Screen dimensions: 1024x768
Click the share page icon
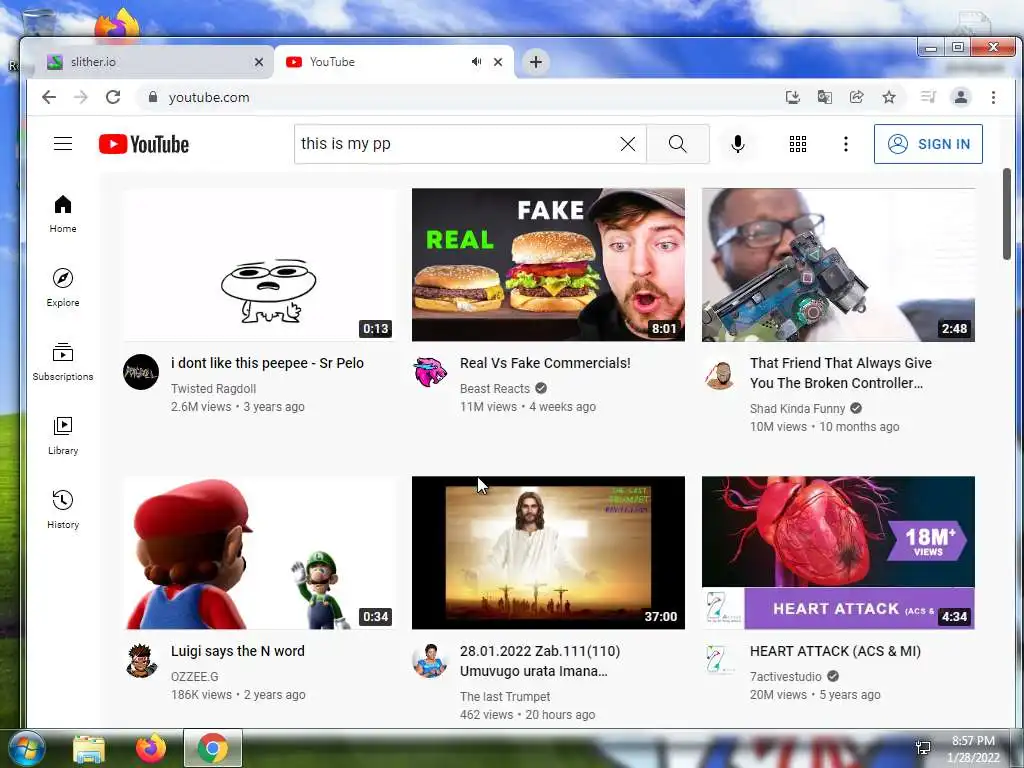point(856,97)
